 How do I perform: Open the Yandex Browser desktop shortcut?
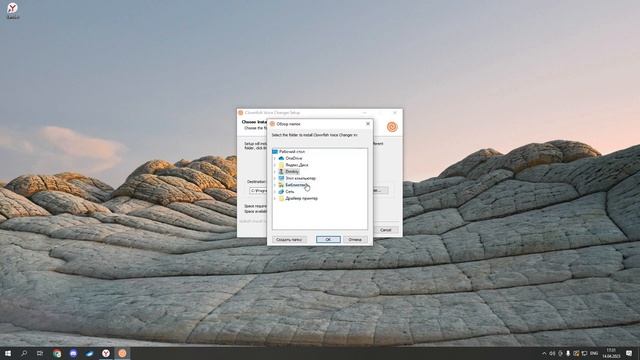click(x=13, y=10)
